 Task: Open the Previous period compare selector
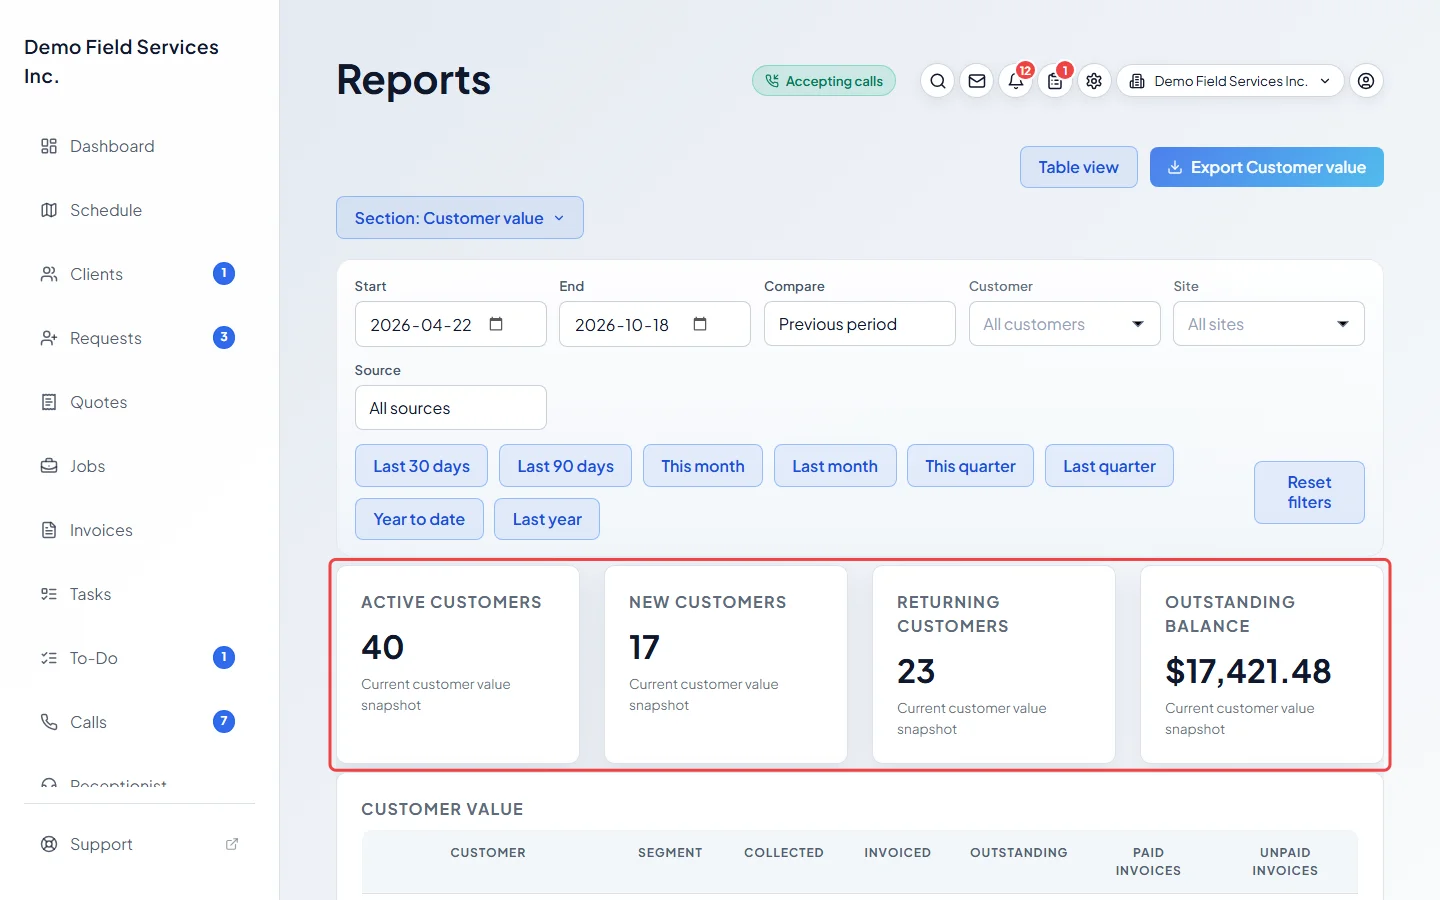(860, 324)
